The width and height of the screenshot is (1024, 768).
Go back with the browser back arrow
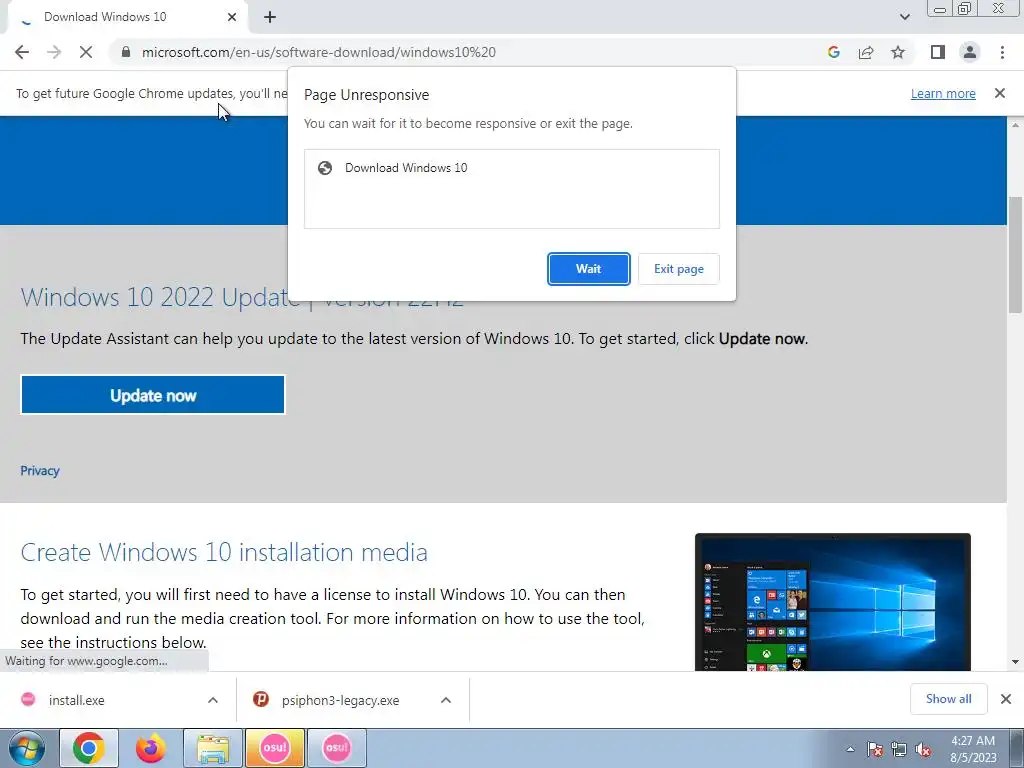pos(22,52)
